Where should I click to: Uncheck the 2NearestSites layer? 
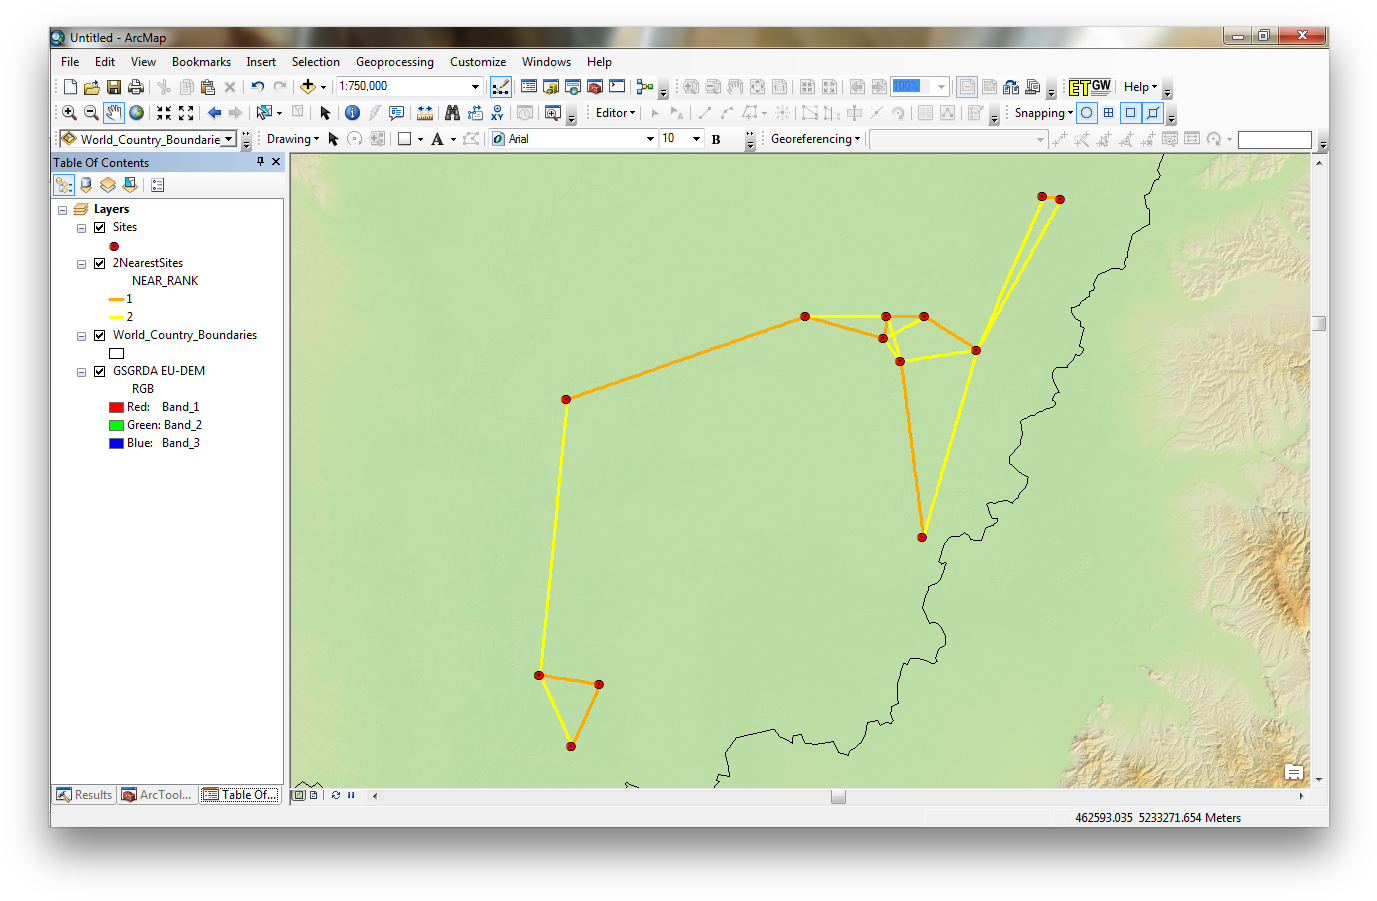pos(100,263)
